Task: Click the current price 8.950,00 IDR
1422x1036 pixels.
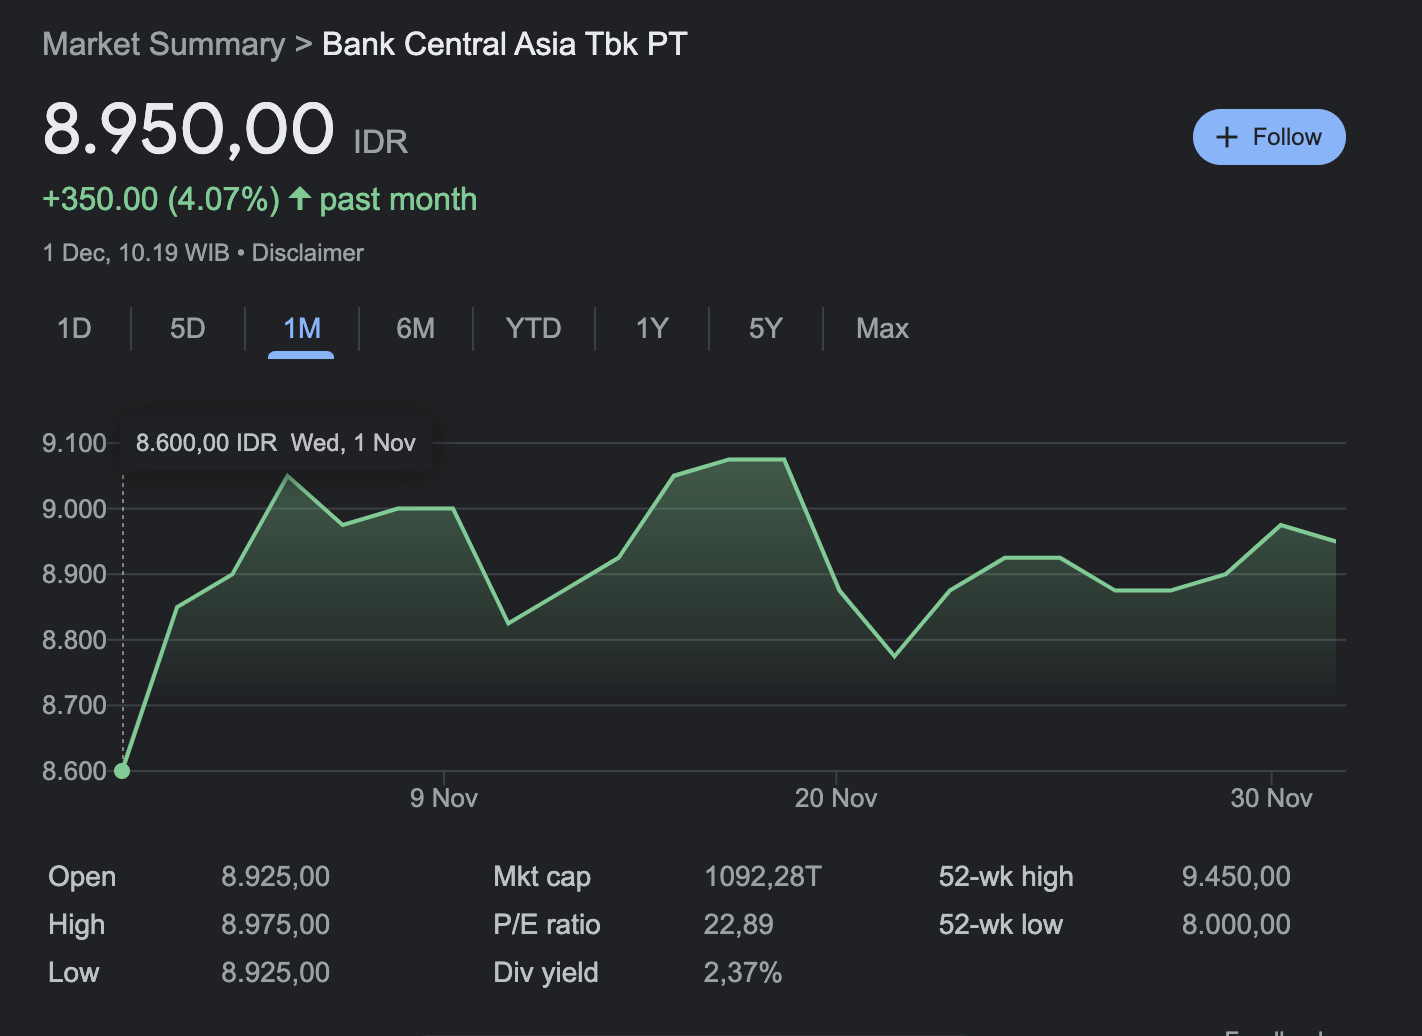Action: (189, 128)
